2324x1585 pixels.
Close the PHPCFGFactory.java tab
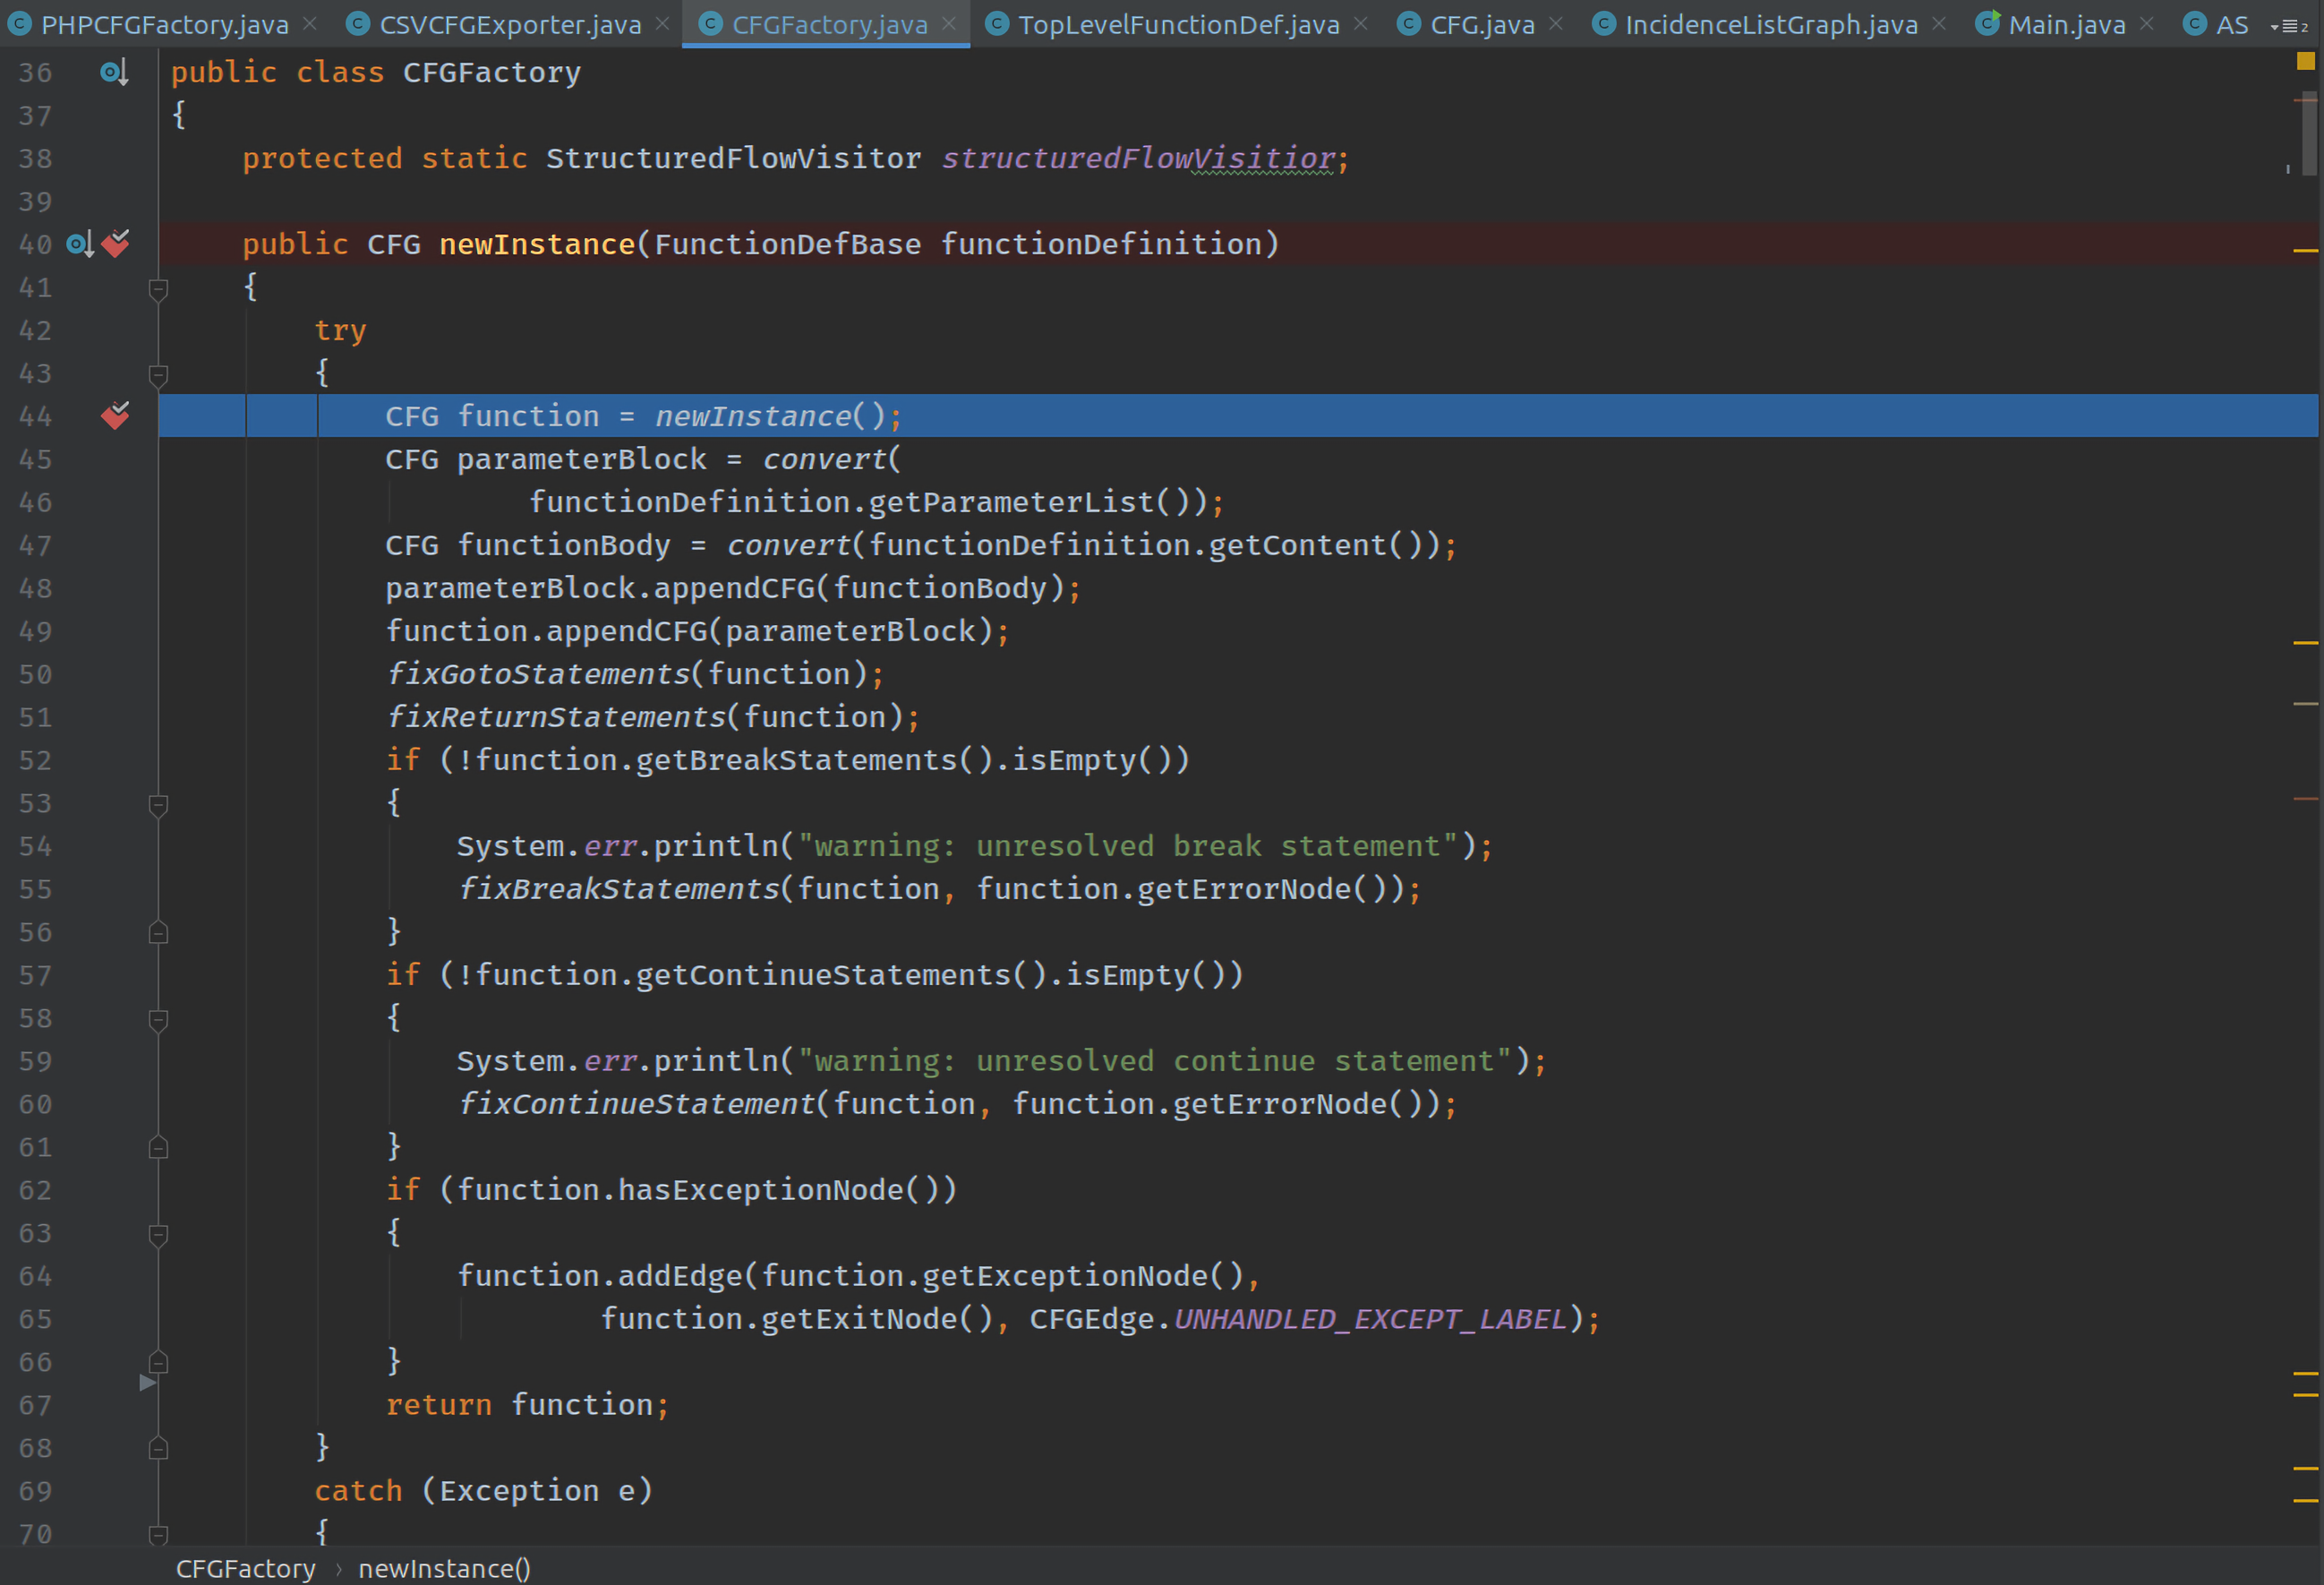[310, 24]
